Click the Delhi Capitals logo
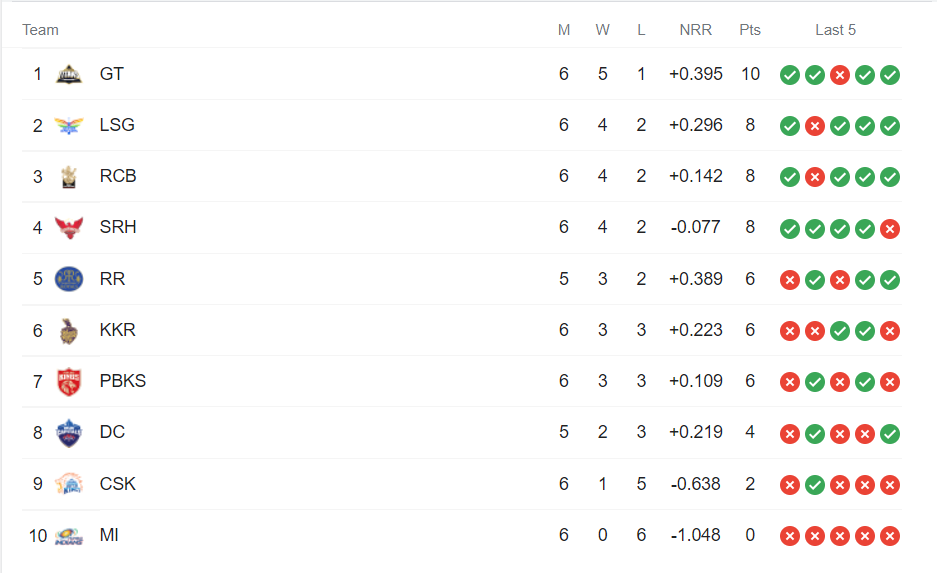 (x=69, y=433)
